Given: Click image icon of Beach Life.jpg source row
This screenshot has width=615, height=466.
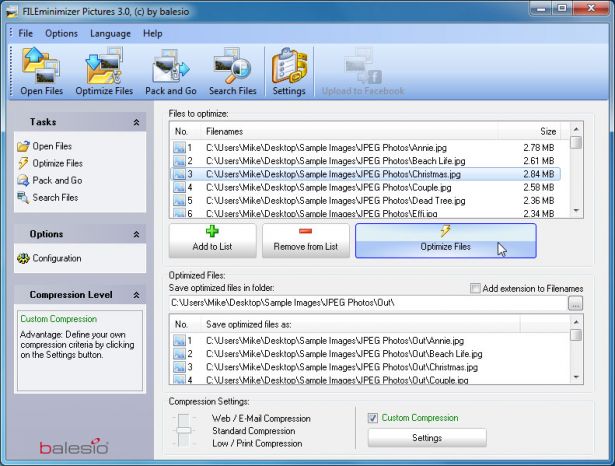Looking at the screenshot, I should [179, 161].
